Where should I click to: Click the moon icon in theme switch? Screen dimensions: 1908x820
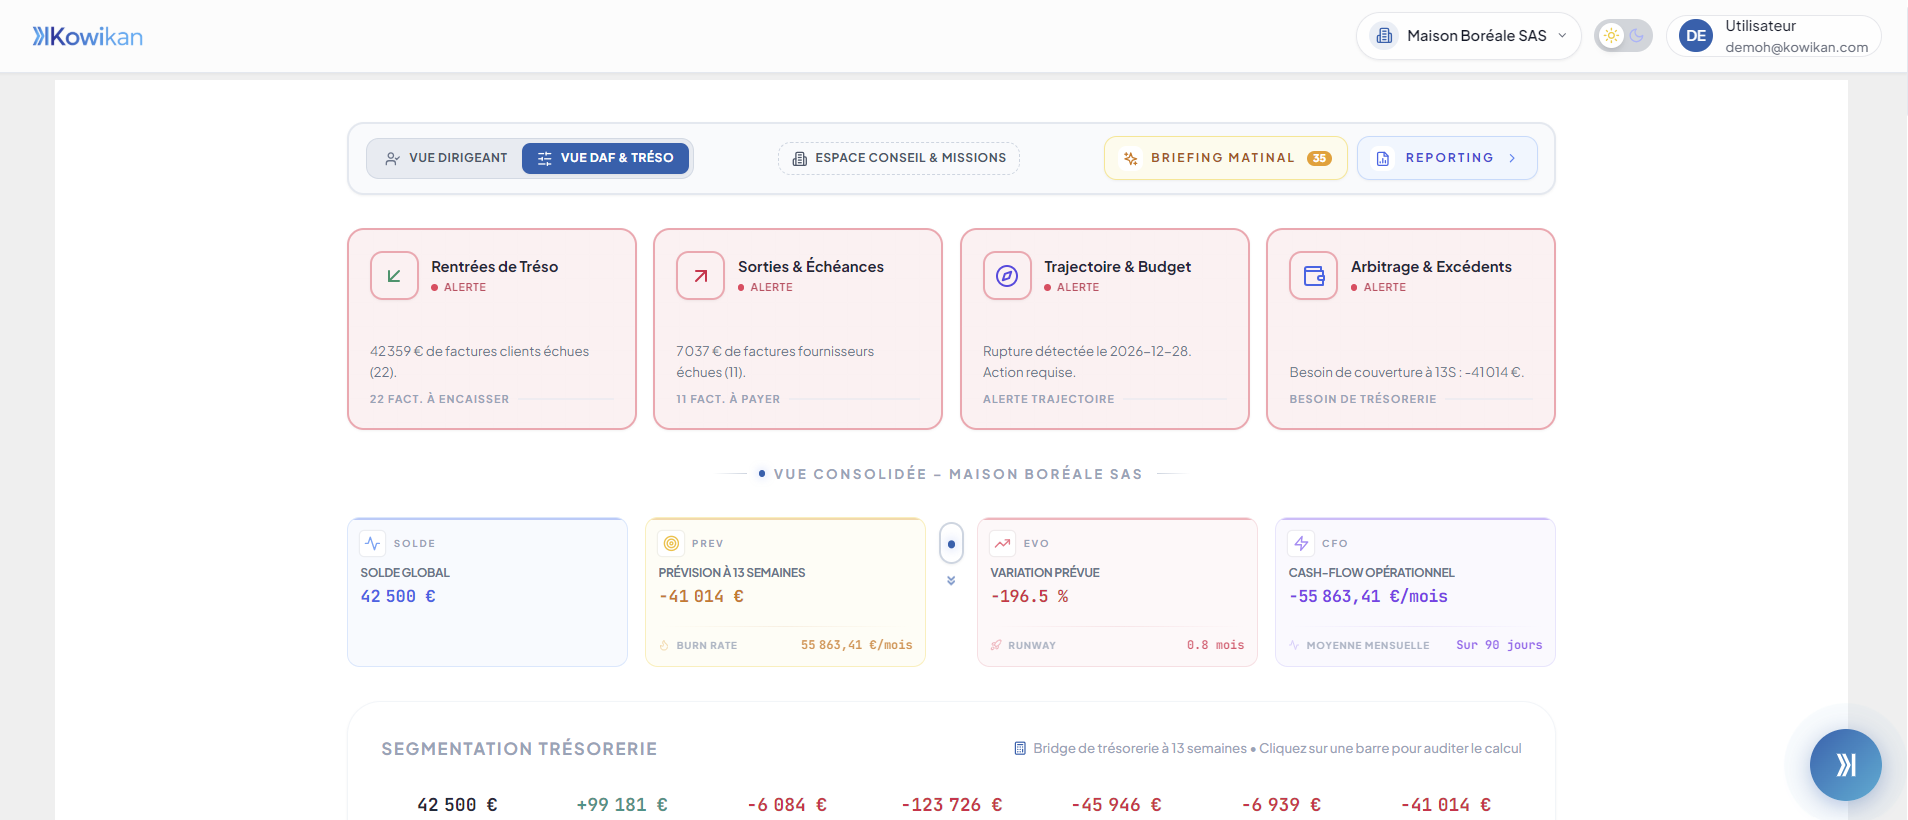click(x=1637, y=36)
